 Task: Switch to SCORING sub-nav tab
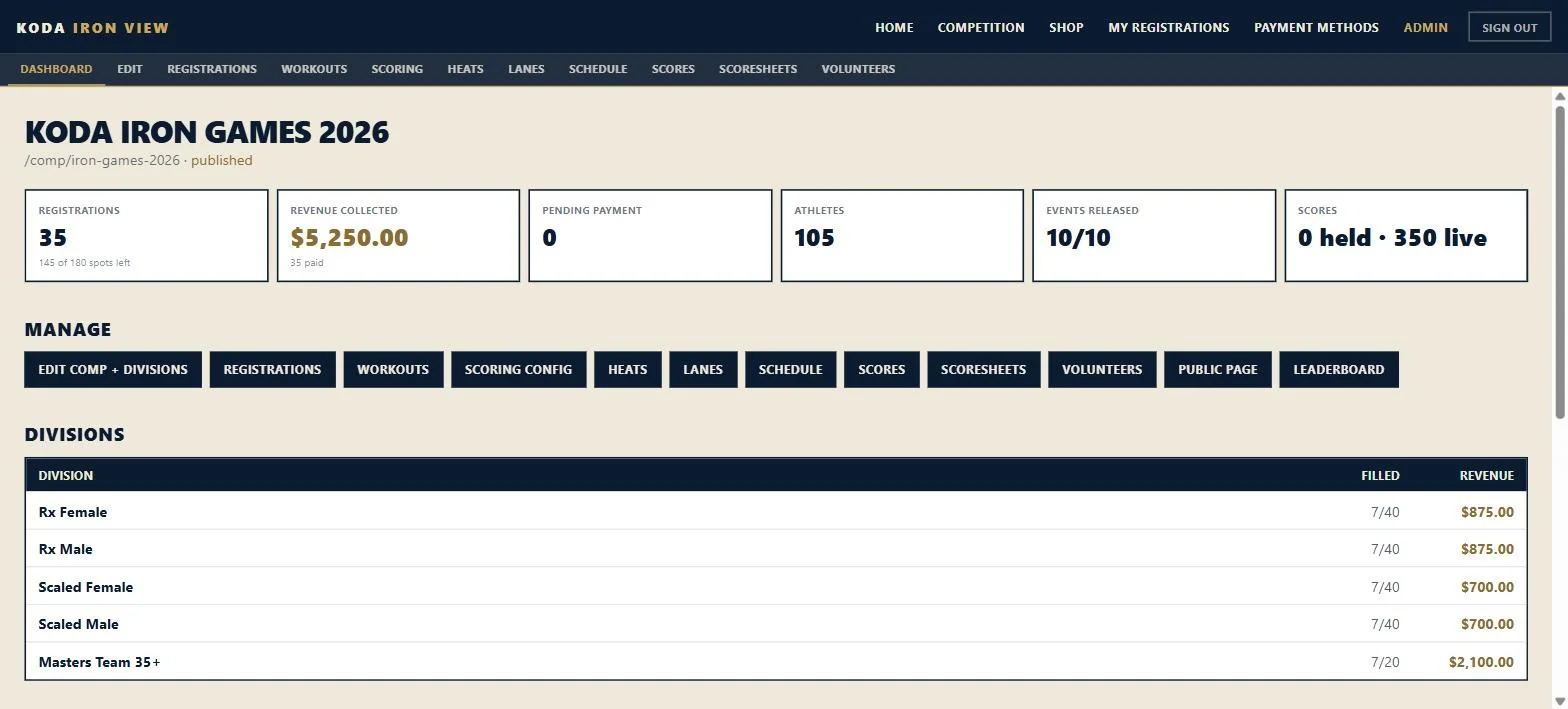coord(397,69)
